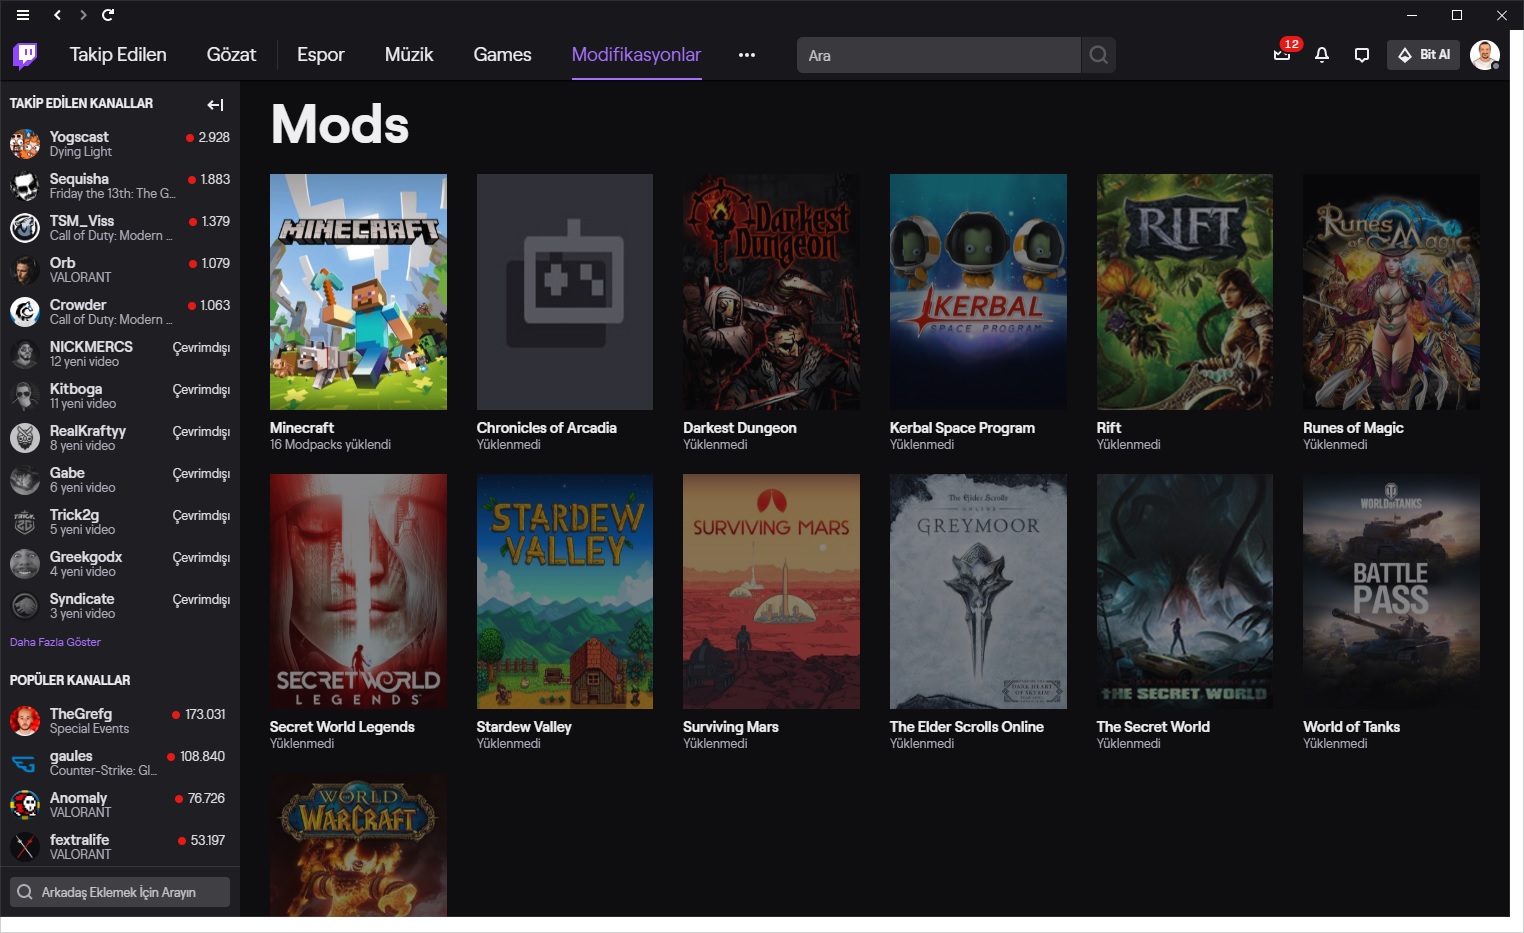Click the Bit Al button
This screenshot has width=1524, height=933.
click(1423, 55)
